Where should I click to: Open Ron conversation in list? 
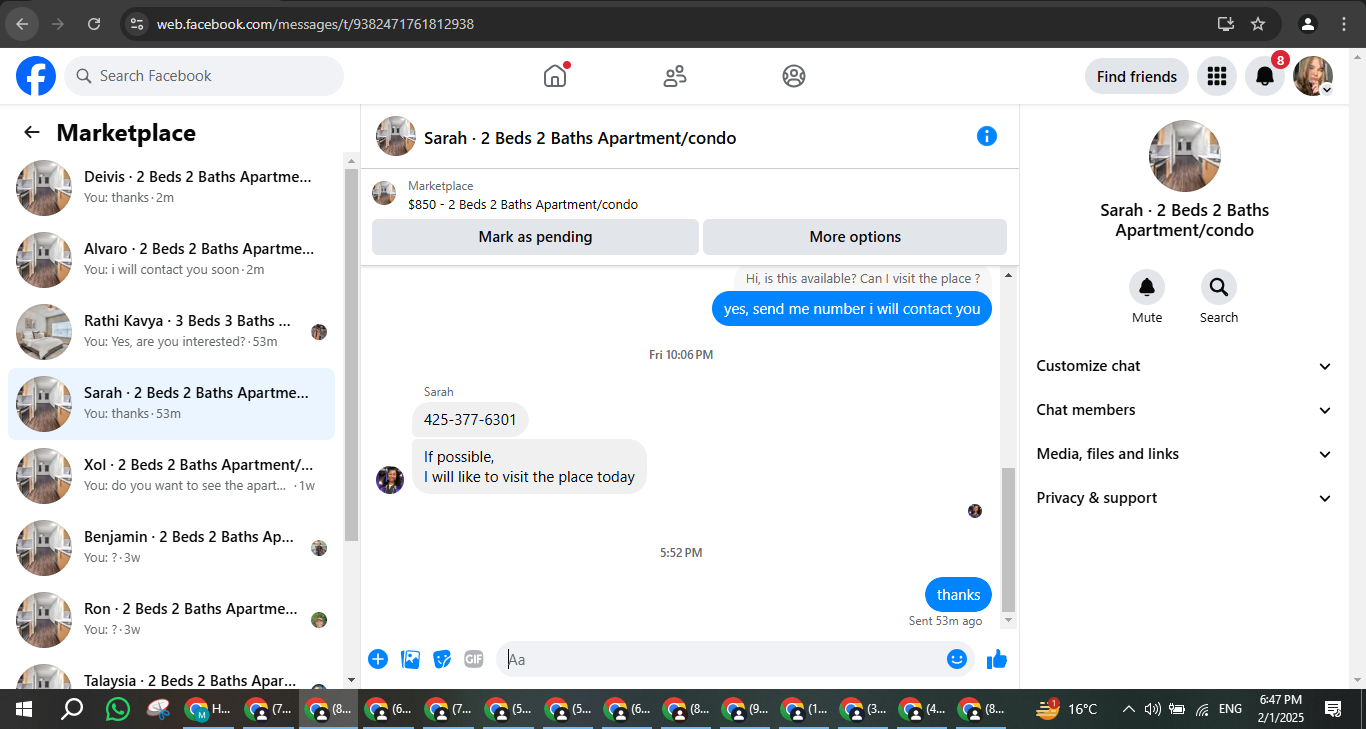(172, 619)
